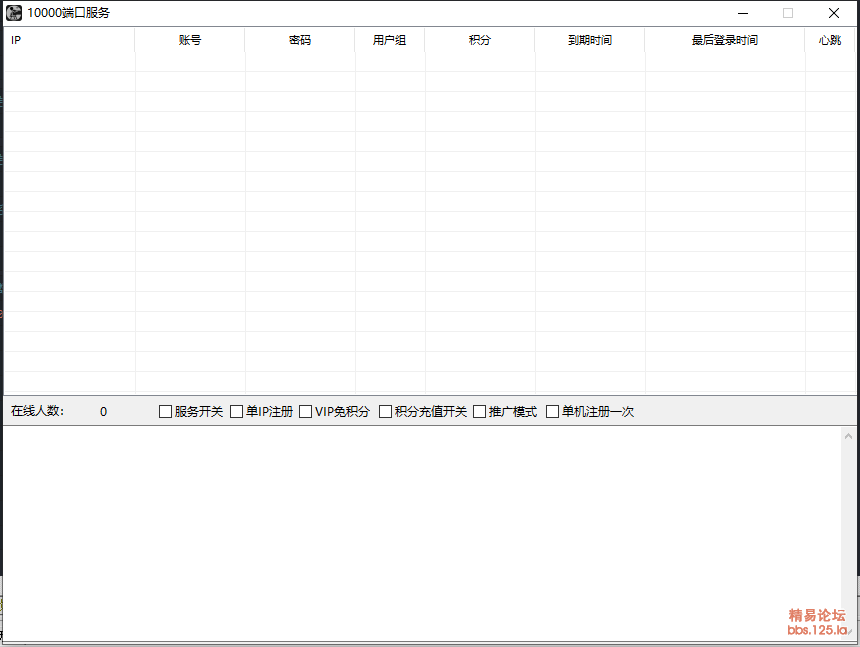
Task: Toggle the 单IP注册 checkbox
Action: coord(237,412)
